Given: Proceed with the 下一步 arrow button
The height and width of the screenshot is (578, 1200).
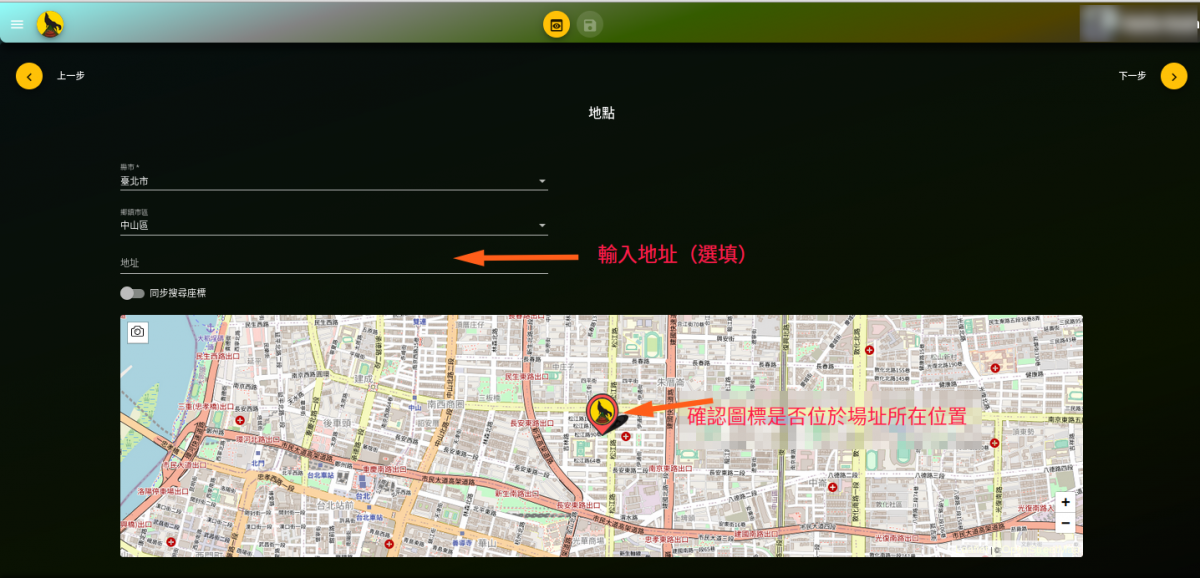Looking at the screenshot, I should [x=1174, y=75].
